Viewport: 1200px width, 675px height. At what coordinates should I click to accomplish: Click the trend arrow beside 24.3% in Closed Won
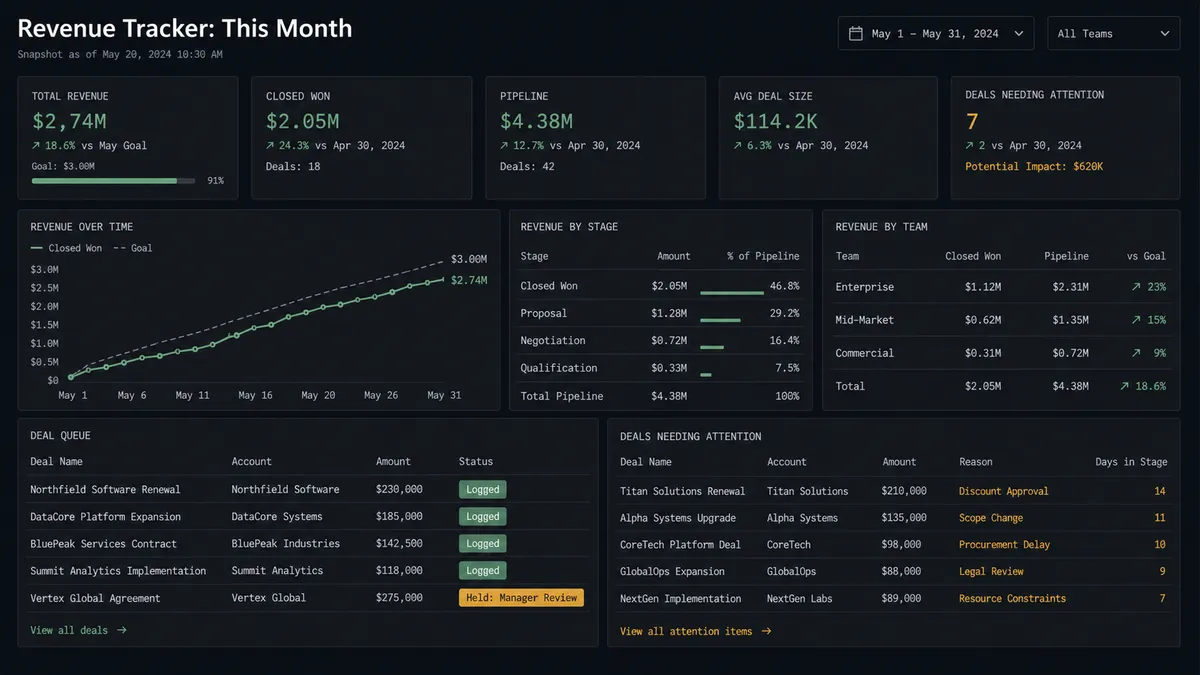[x=271, y=145]
